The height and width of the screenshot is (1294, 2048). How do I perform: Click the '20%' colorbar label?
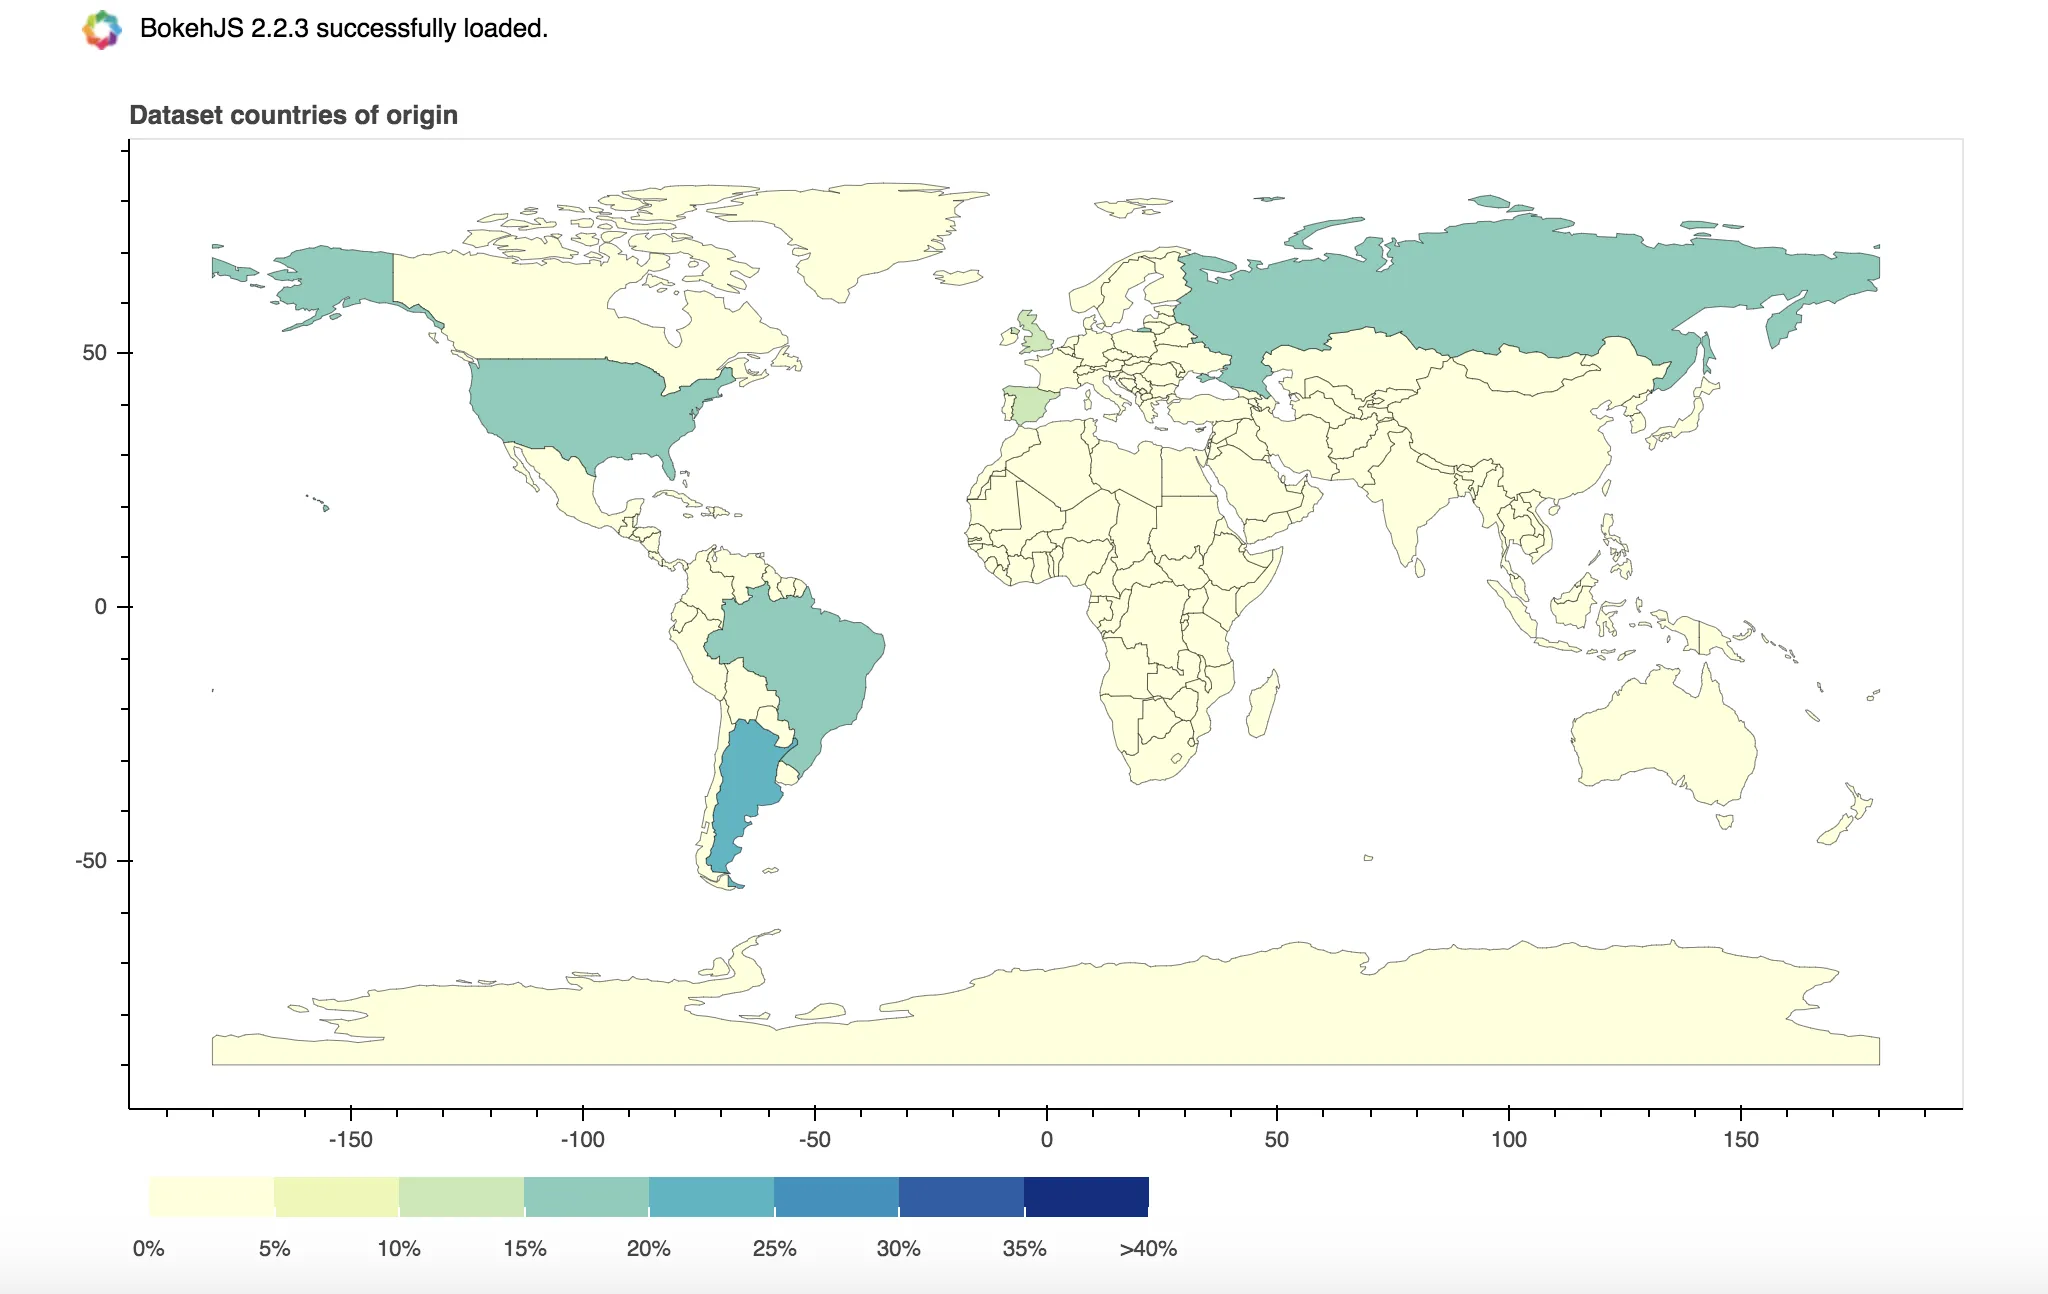[x=649, y=1249]
